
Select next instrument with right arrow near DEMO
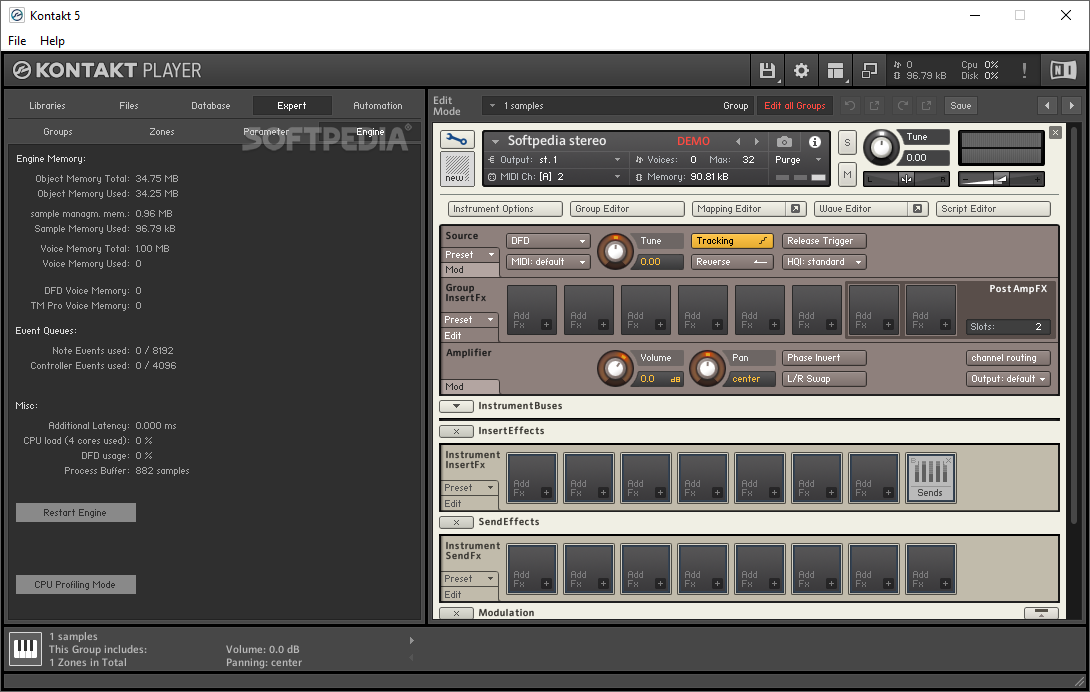click(x=756, y=141)
